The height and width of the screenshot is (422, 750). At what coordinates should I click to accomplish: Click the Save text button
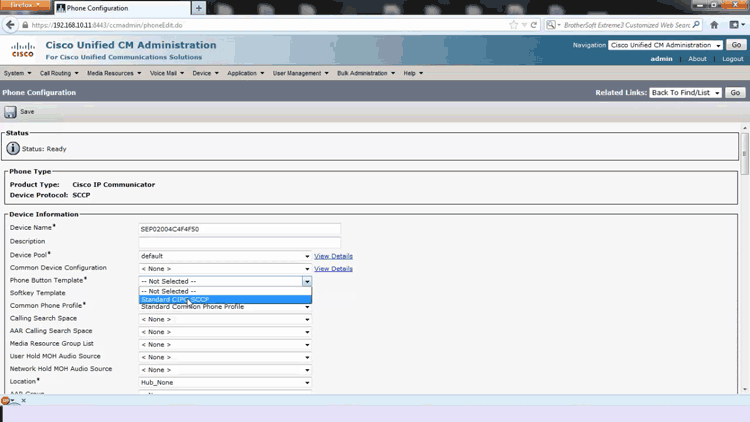tap(27, 111)
